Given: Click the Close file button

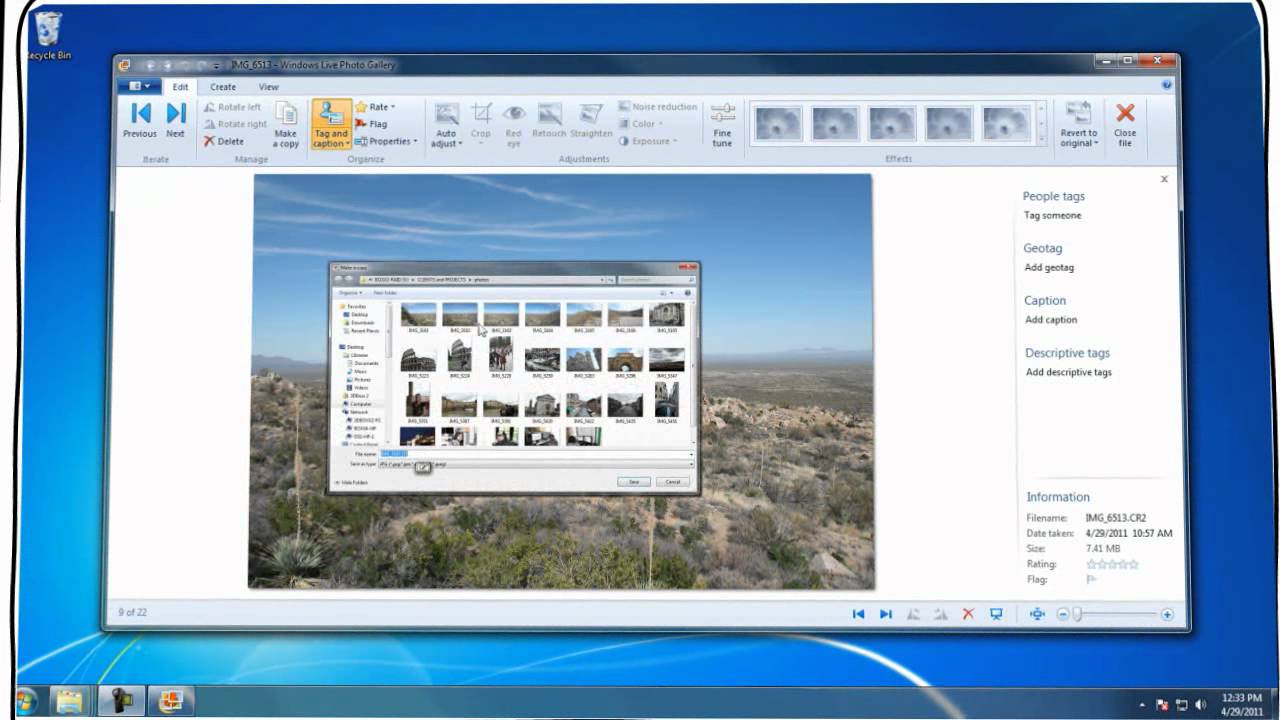Looking at the screenshot, I should click(1125, 125).
